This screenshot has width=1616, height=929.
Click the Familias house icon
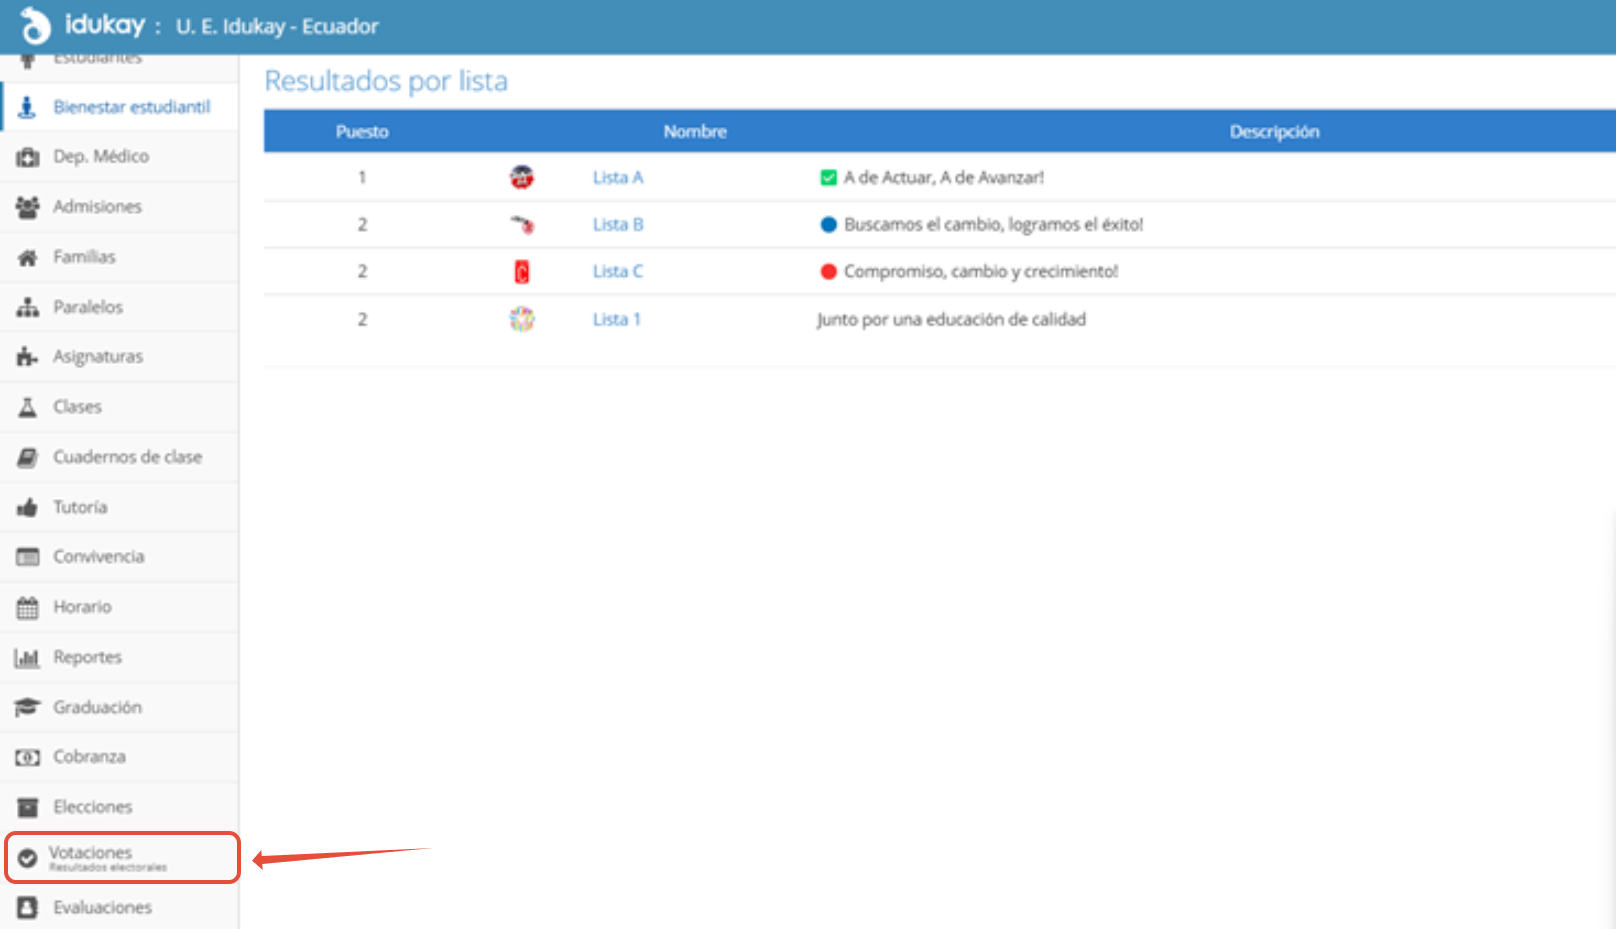pyautogui.click(x=27, y=257)
